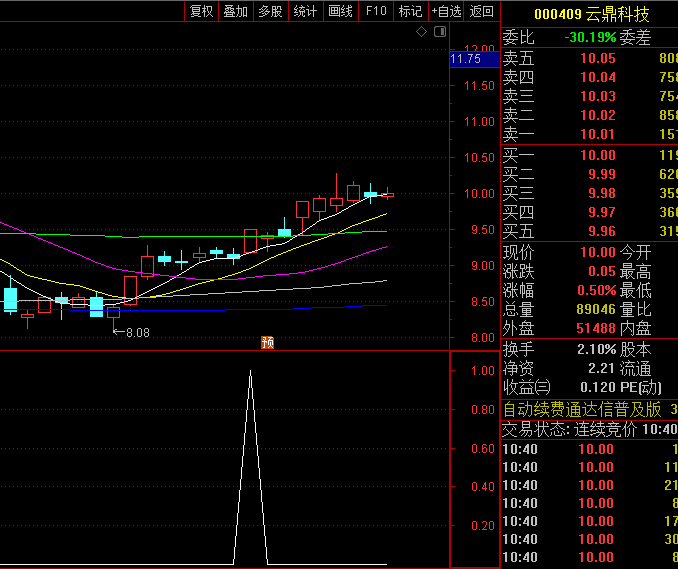Image resolution: width=678 pixels, height=569 pixels.
Task: Click the 自动续费通达信普及版 notice link
Action: tap(582, 409)
